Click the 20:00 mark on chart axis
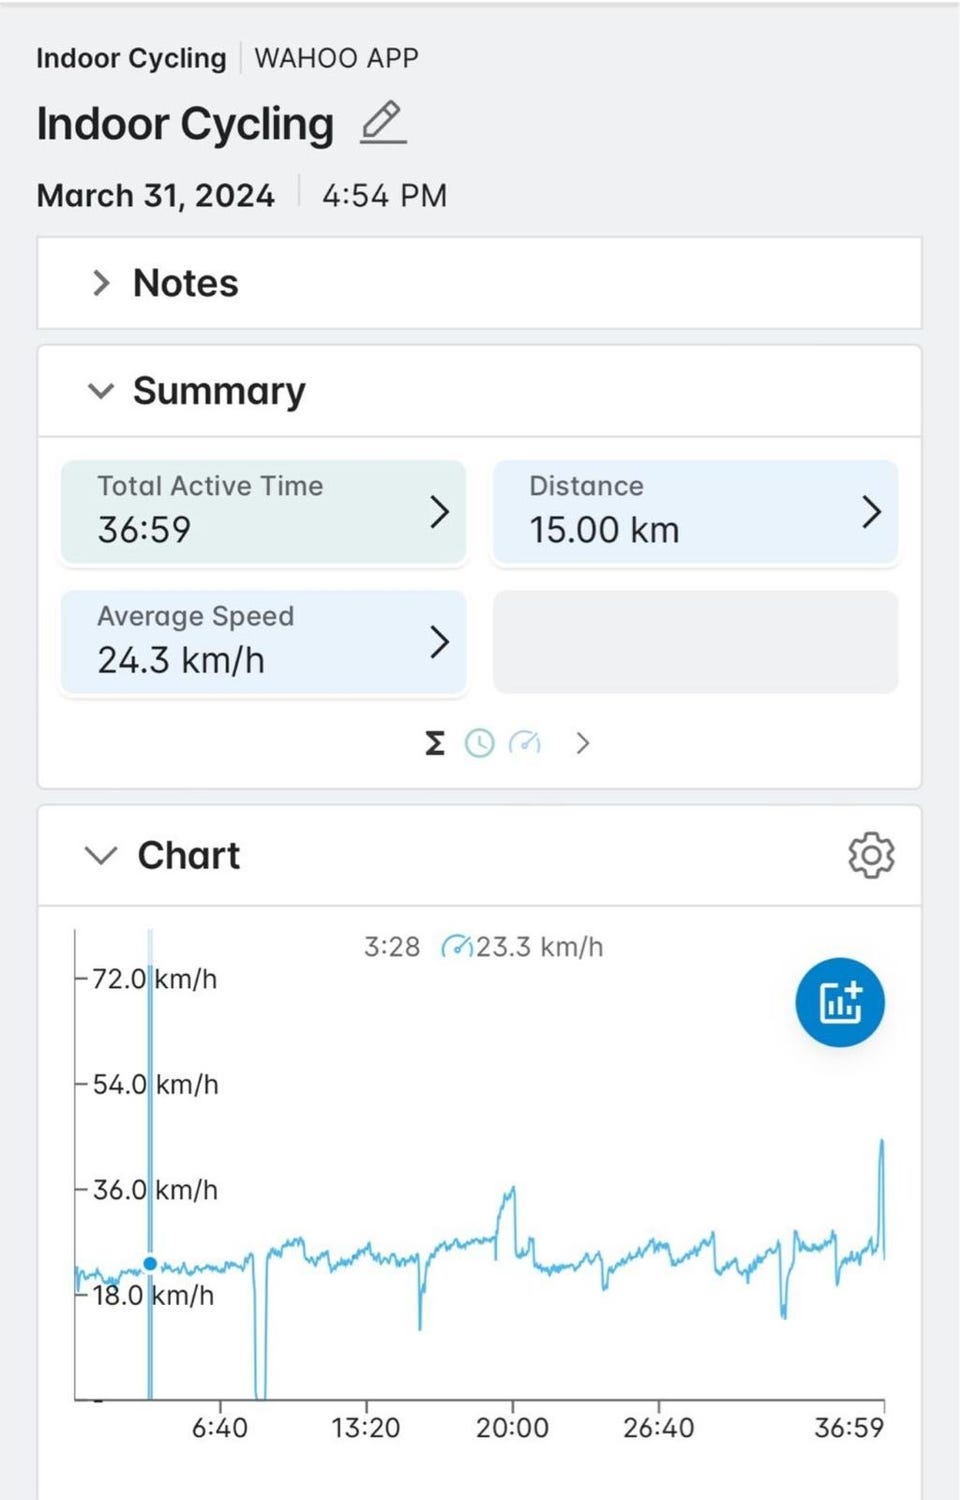Viewport: 960px width, 1500px height. [512, 1426]
